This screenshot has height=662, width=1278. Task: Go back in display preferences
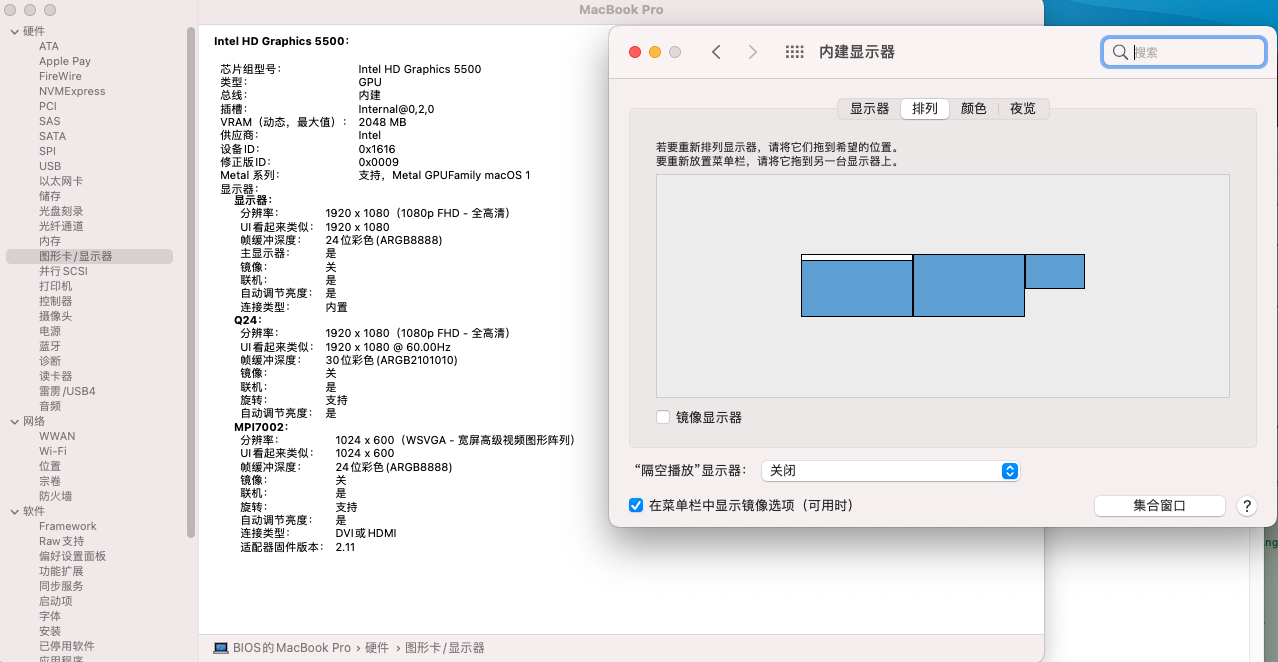coord(716,52)
